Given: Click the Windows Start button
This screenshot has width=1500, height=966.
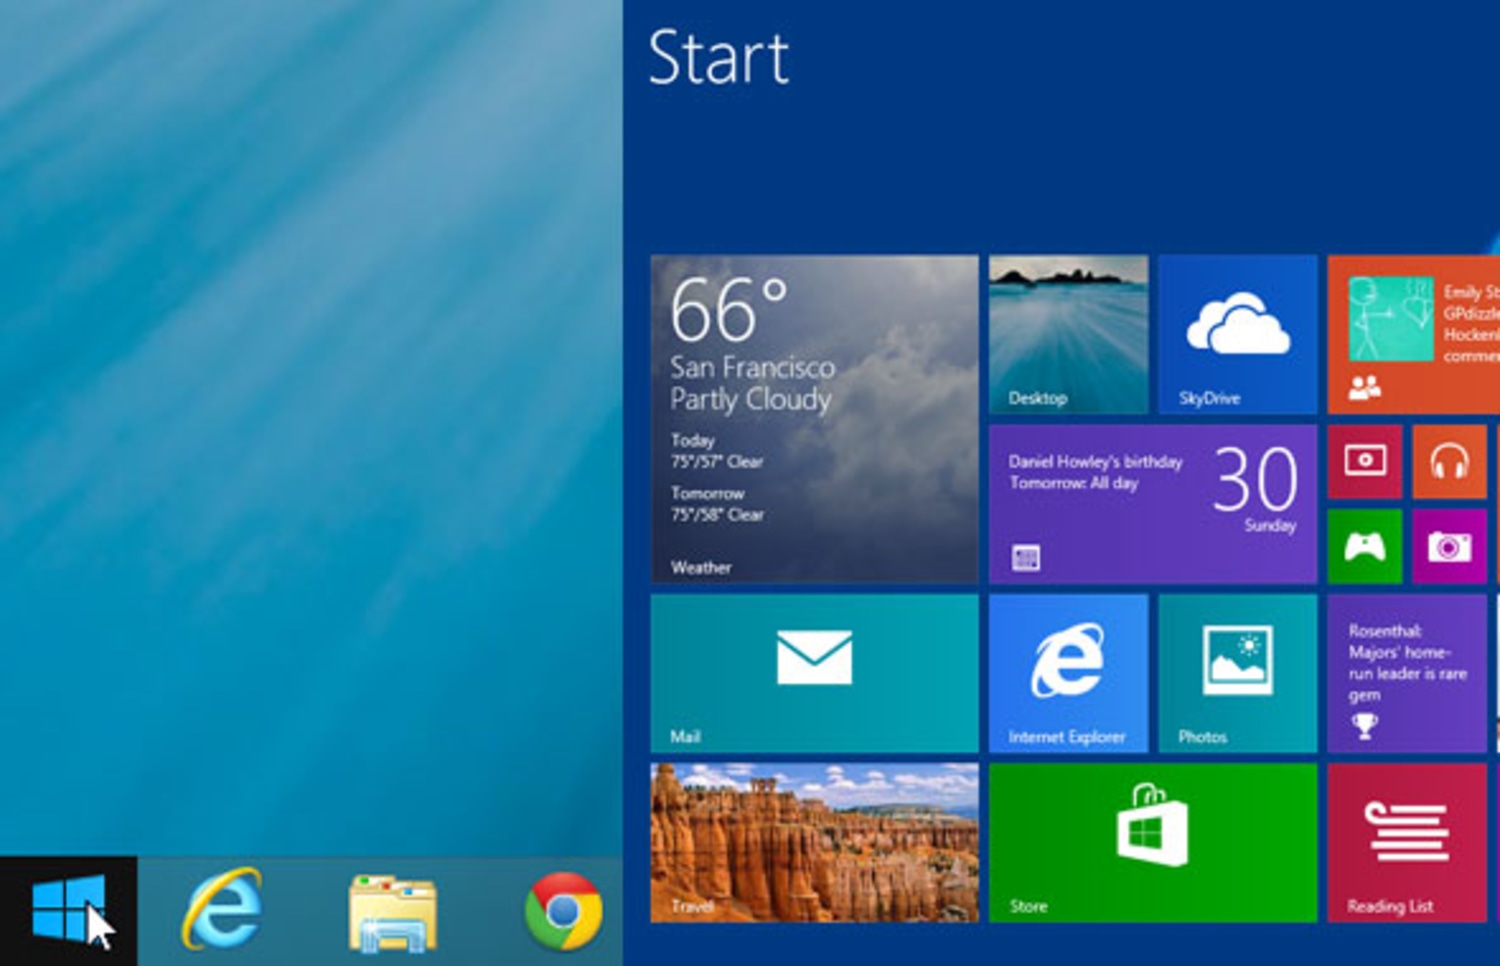Looking at the screenshot, I should (x=68, y=909).
